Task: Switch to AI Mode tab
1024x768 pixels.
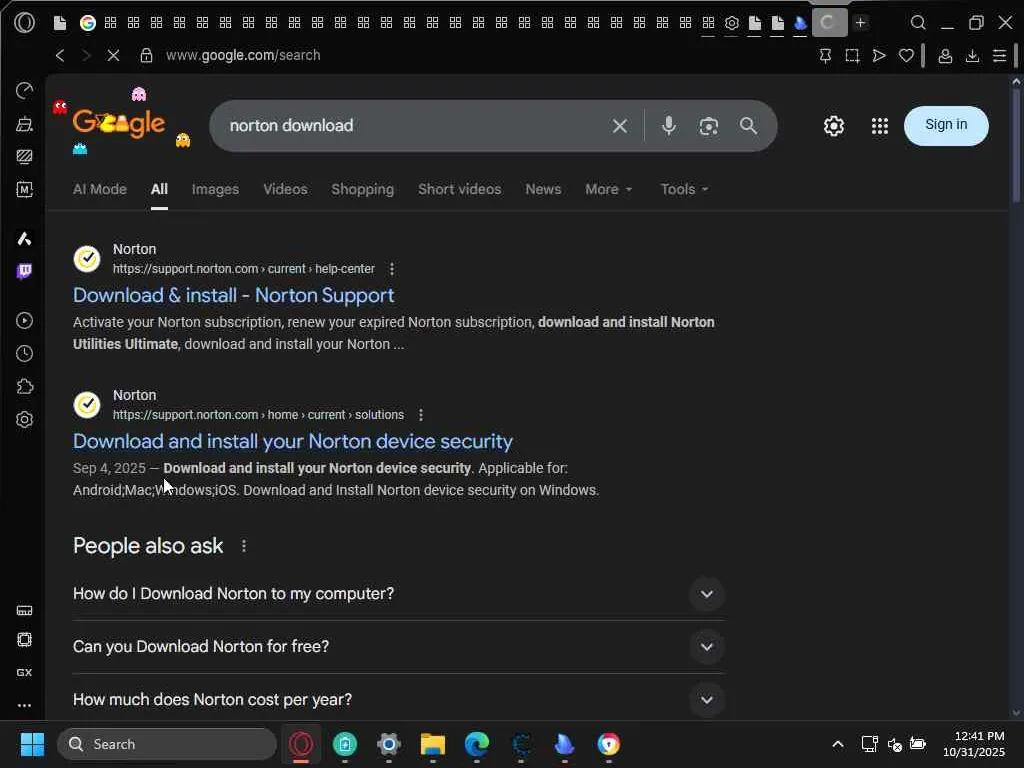Action: 100,189
